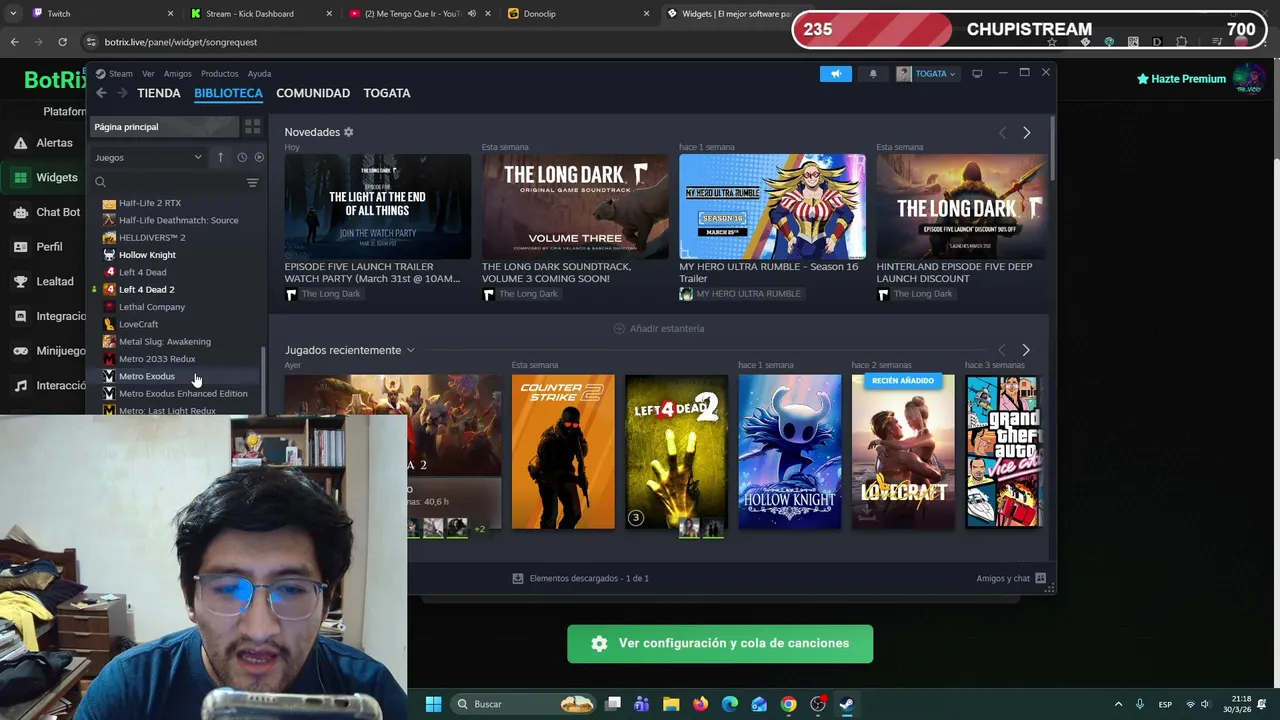Focus the Steam library search field
Viewport: 1280px width, 720px height.
pyautogui.click(x=168, y=182)
